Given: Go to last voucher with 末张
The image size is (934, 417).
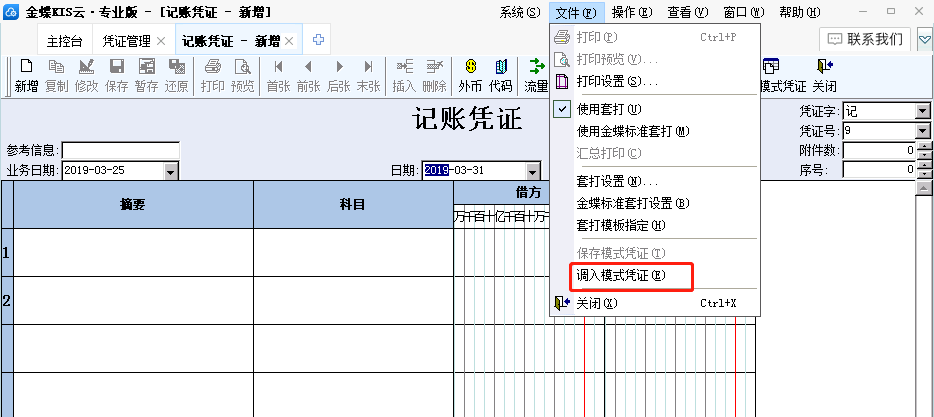Looking at the screenshot, I should point(368,76).
